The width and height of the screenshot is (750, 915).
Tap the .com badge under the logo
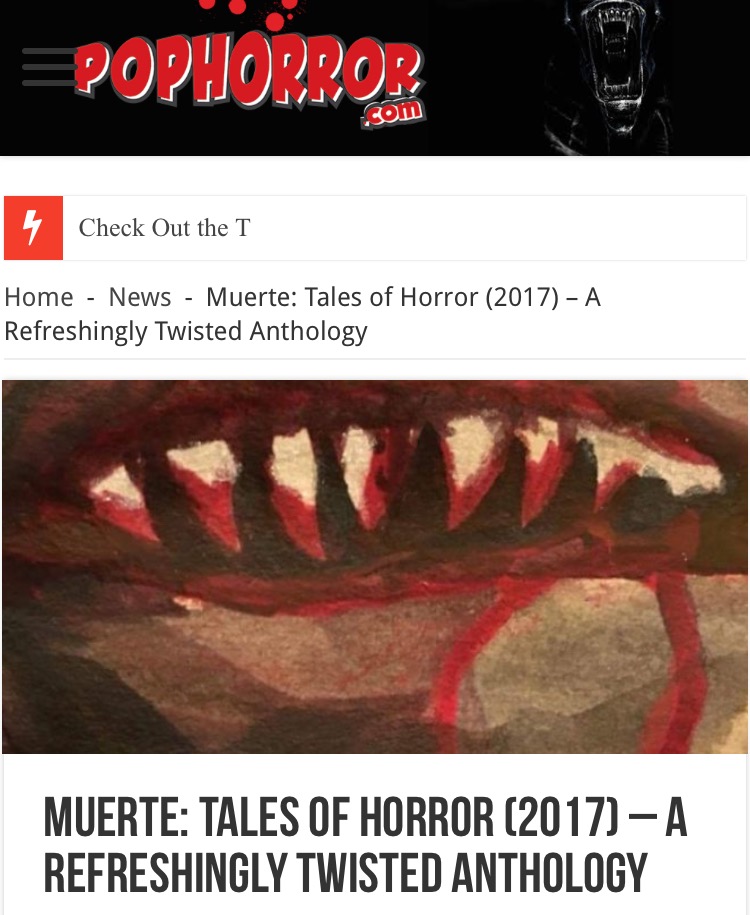(393, 113)
